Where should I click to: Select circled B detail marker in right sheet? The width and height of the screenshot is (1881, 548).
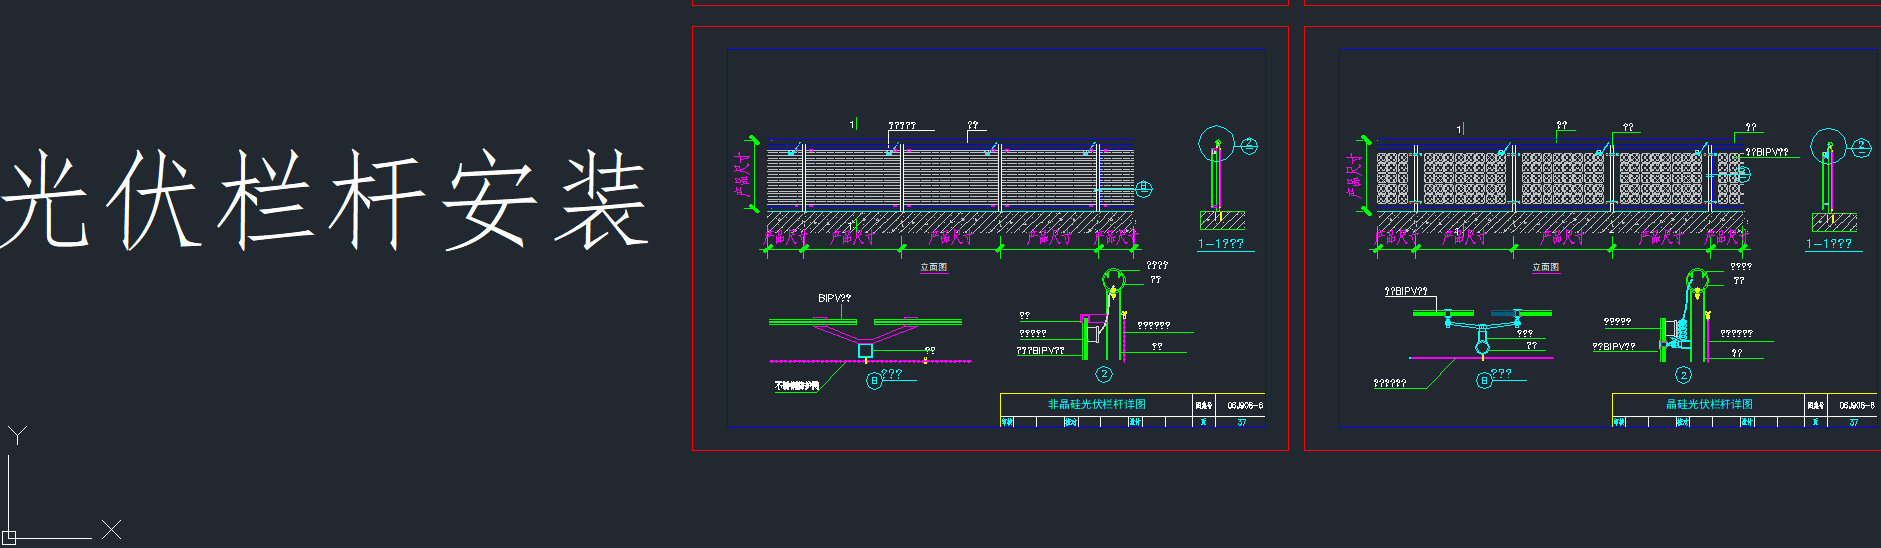pyautogui.click(x=1484, y=380)
